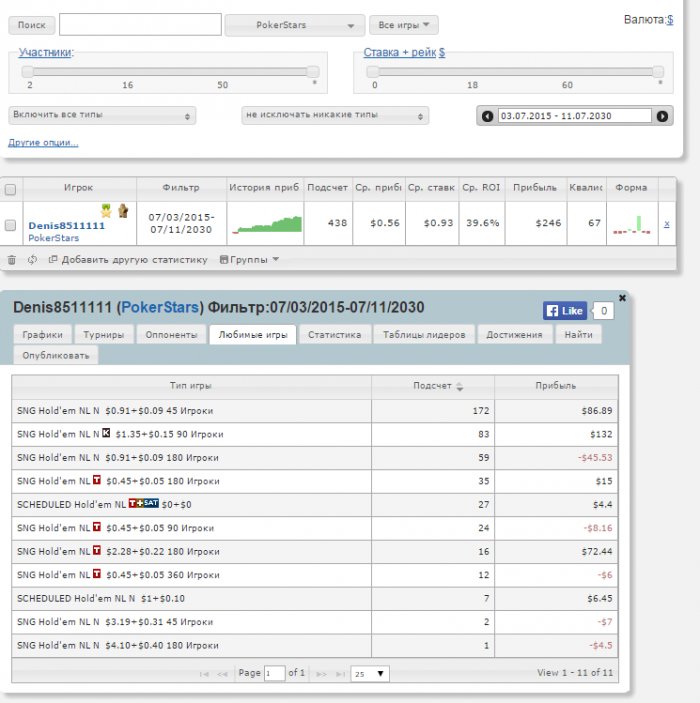Open the Статистика tab

click(335, 335)
